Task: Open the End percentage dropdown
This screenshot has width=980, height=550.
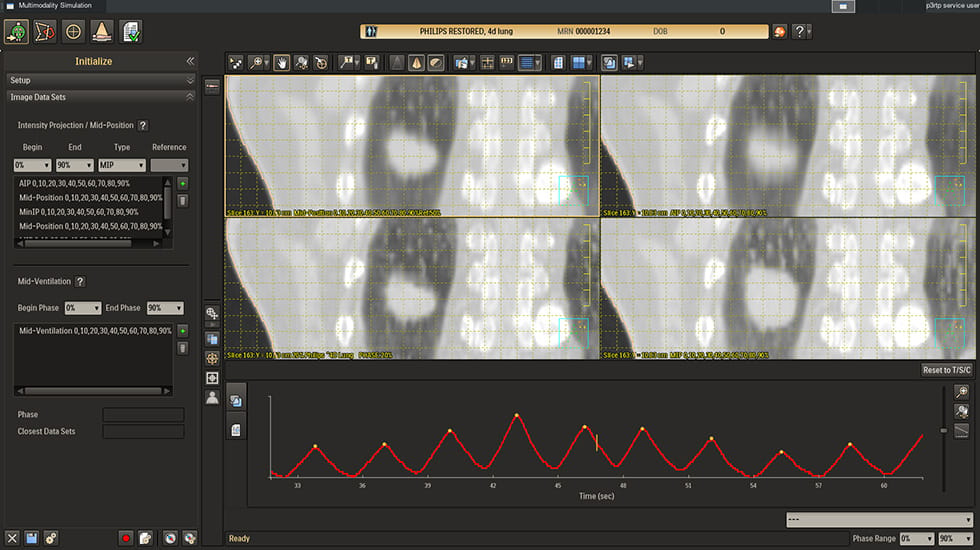Action: (x=74, y=165)
